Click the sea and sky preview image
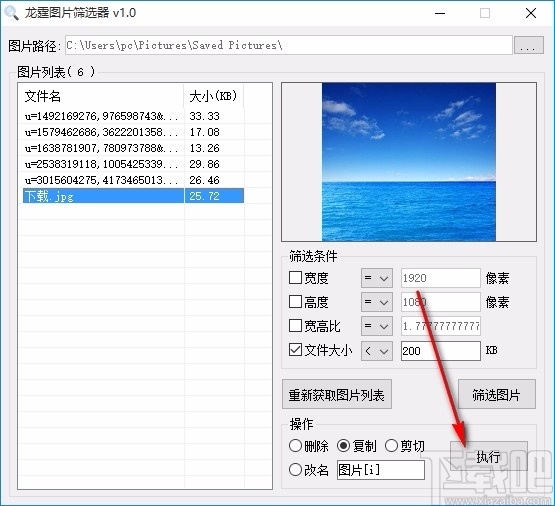The height and width of the screenshot is (506, 555). 409,162
